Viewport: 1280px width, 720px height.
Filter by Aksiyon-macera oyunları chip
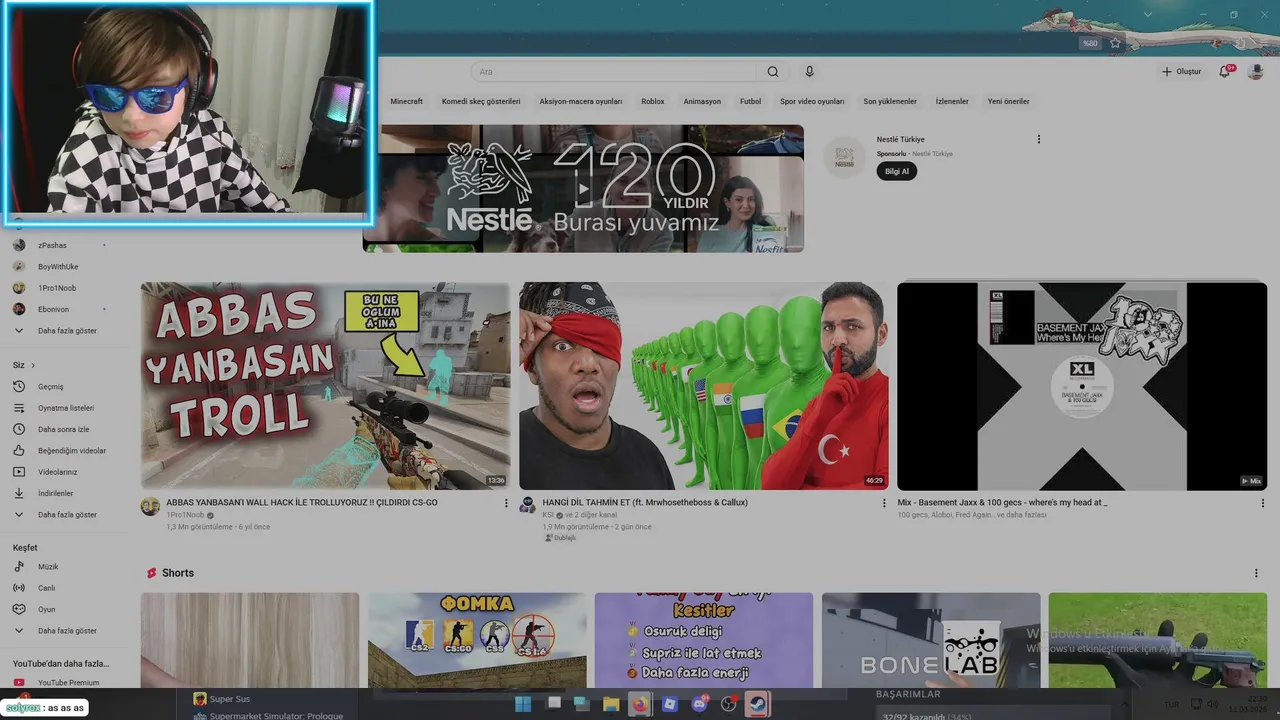580,101
